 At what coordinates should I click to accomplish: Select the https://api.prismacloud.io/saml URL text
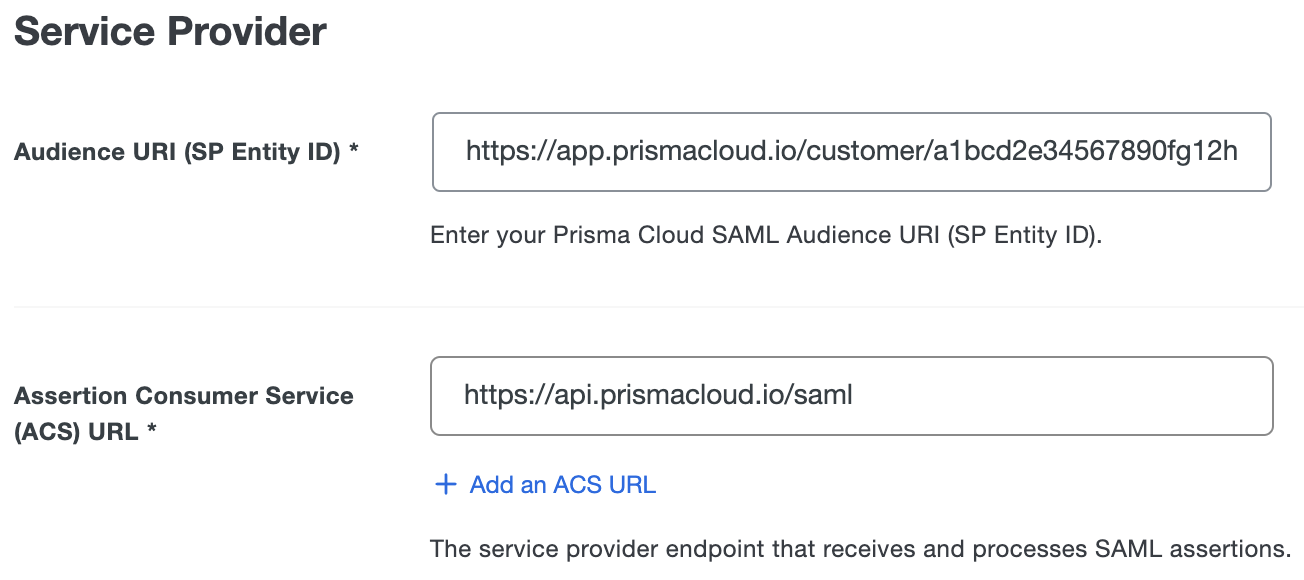point(658,395)
